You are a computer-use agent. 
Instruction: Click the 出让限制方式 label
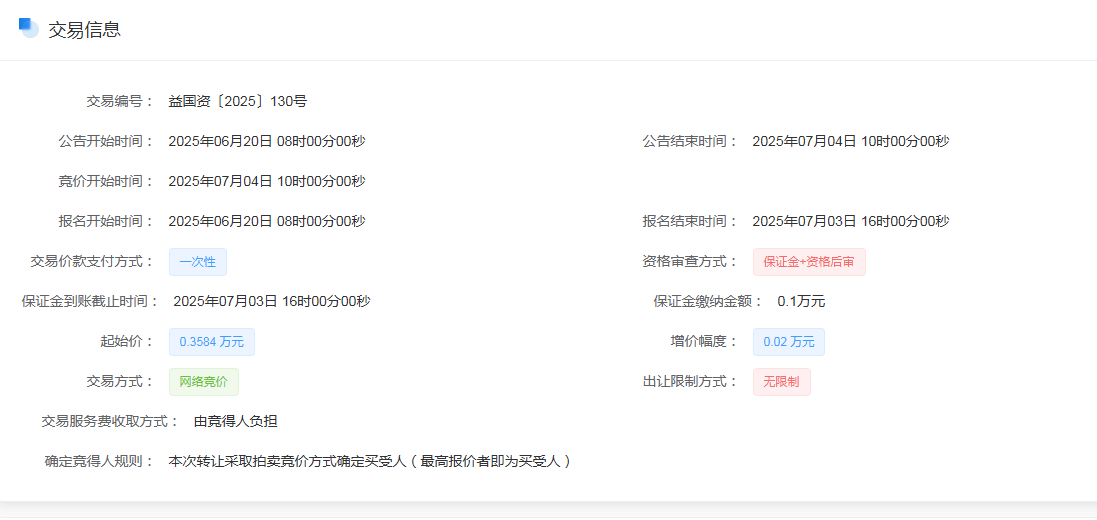(691, 382)
